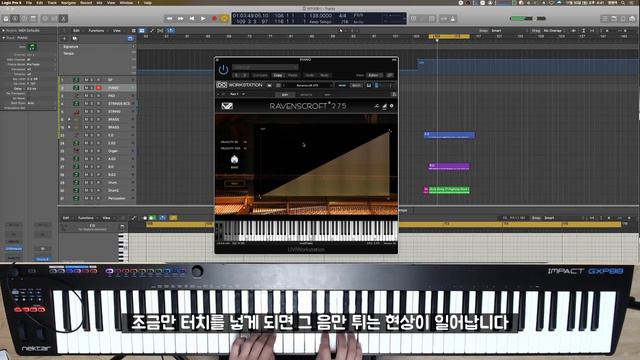640x360 pixels.
Task: Mute the E.G track
Action: point(86,135)
